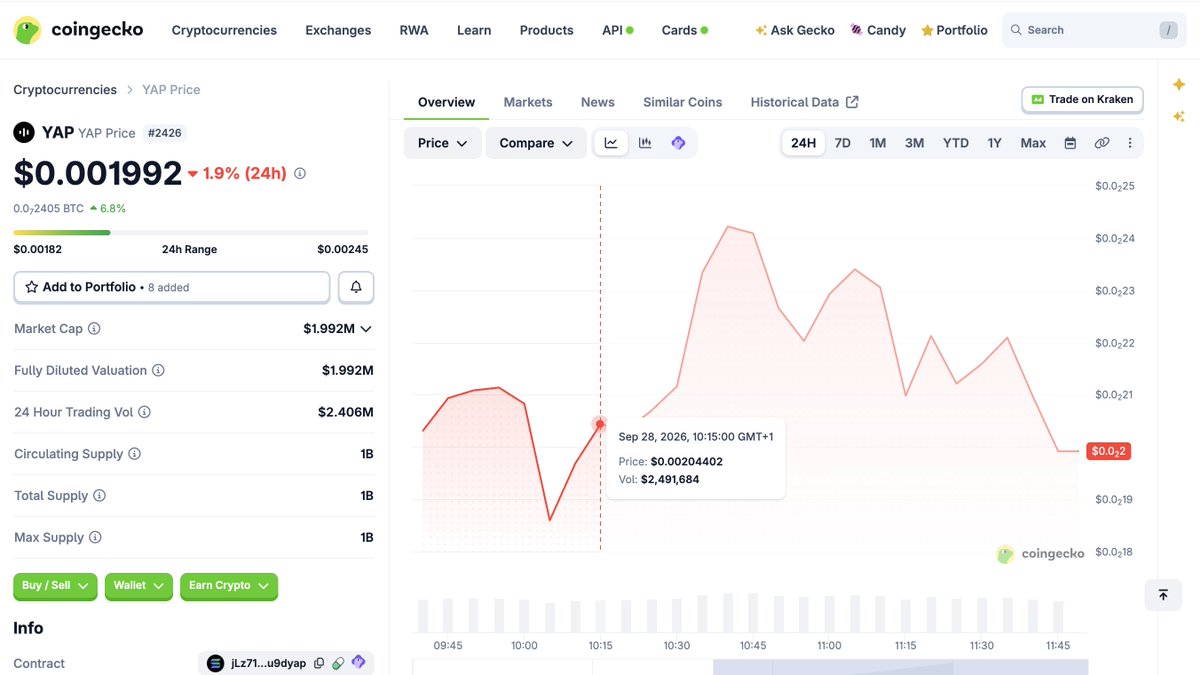Open the Cryptocurrencies nav menu

224,30
